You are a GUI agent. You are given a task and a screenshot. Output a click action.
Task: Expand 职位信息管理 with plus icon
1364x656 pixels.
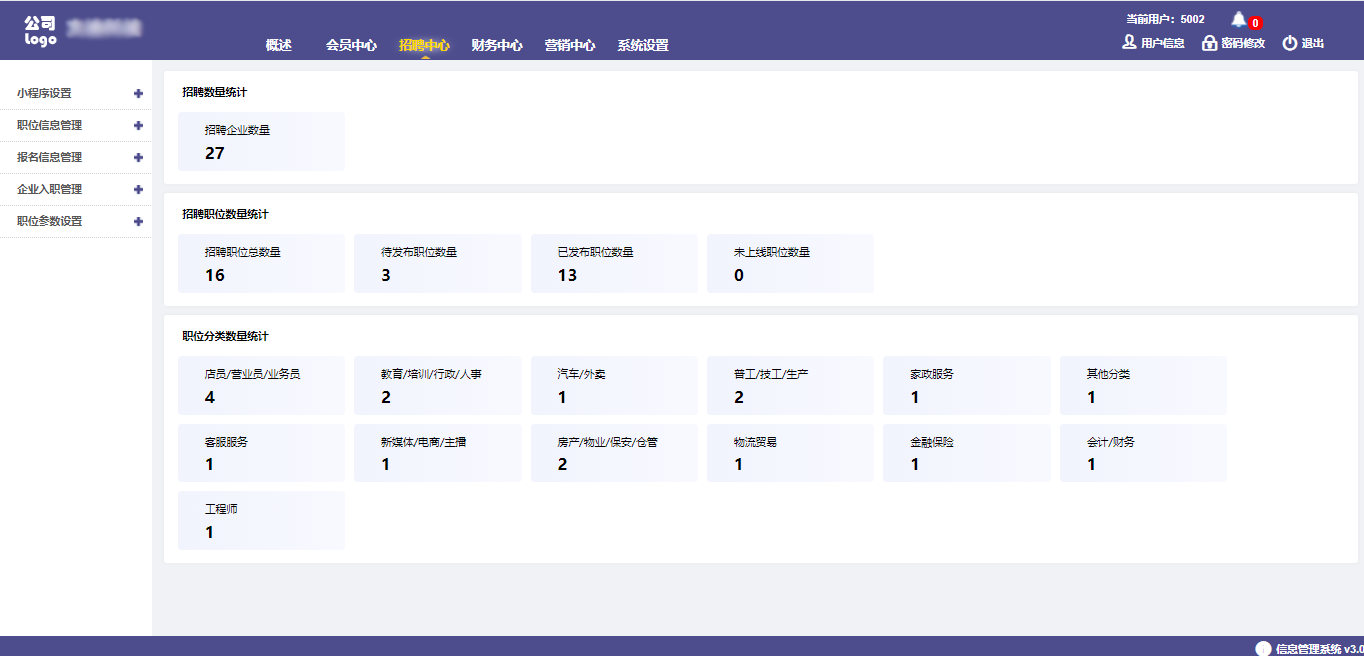138,126
